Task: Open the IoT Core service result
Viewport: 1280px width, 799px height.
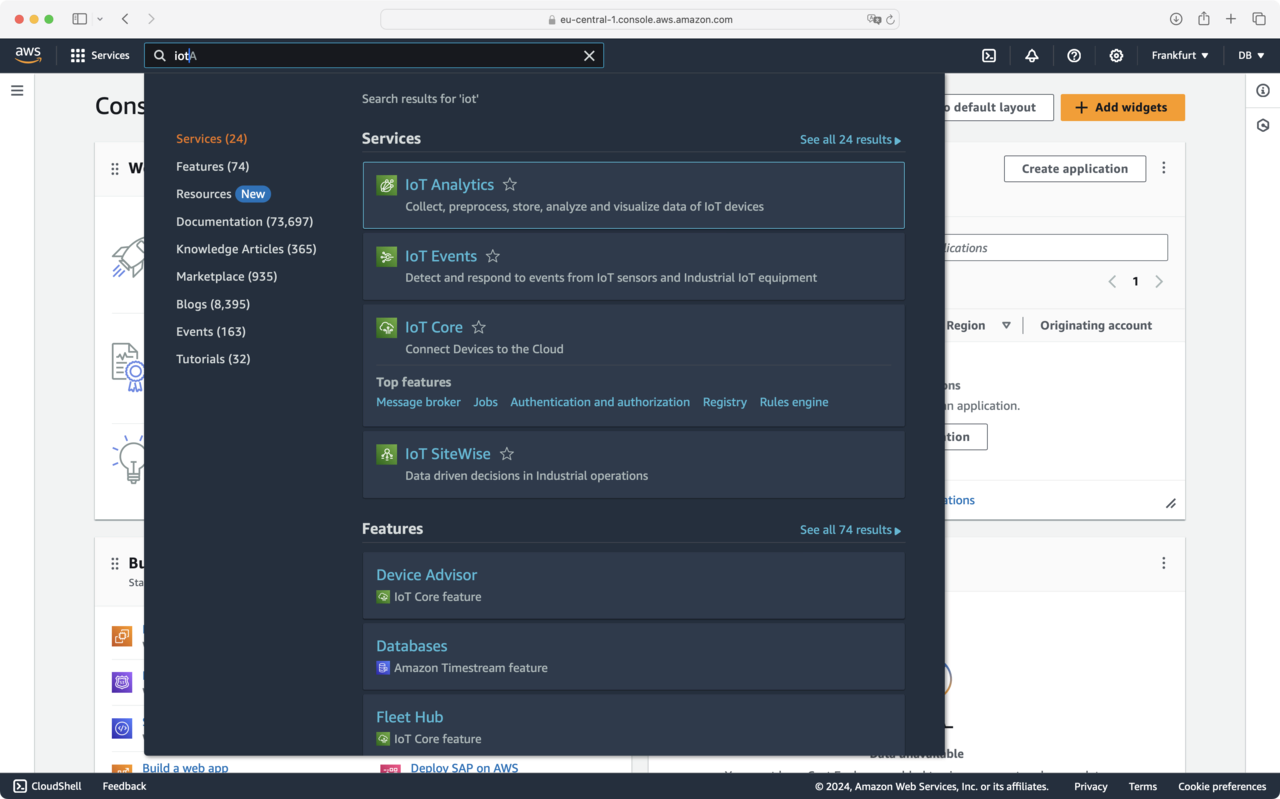Action: point(434,327)
